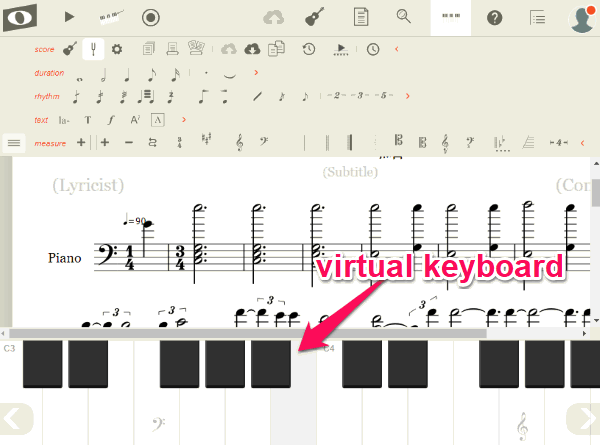Expand the rhythm toolbar row arrow
Screen dimensions: 600x445
tap(408, 96)
